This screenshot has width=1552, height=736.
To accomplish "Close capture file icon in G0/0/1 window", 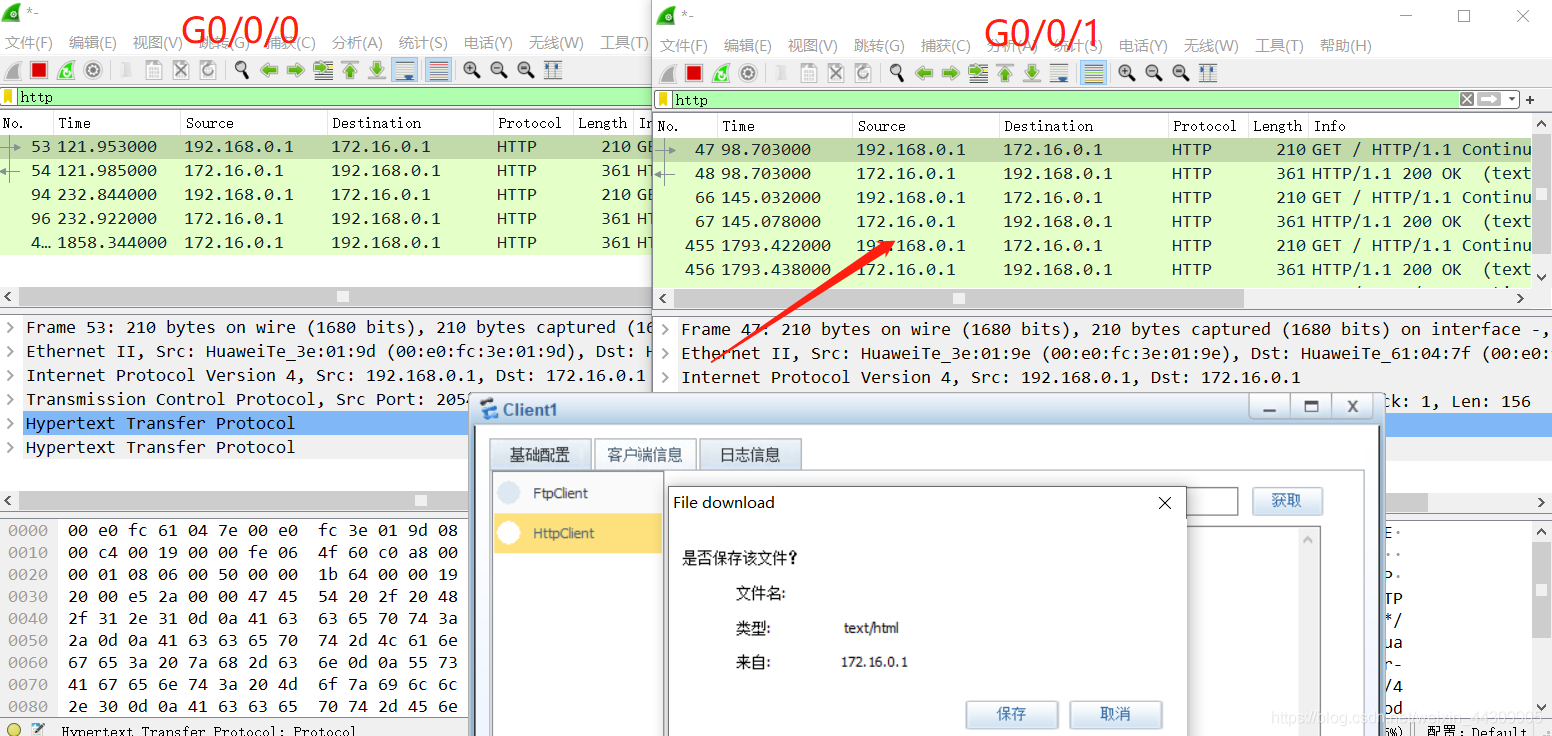I will 836,73.
